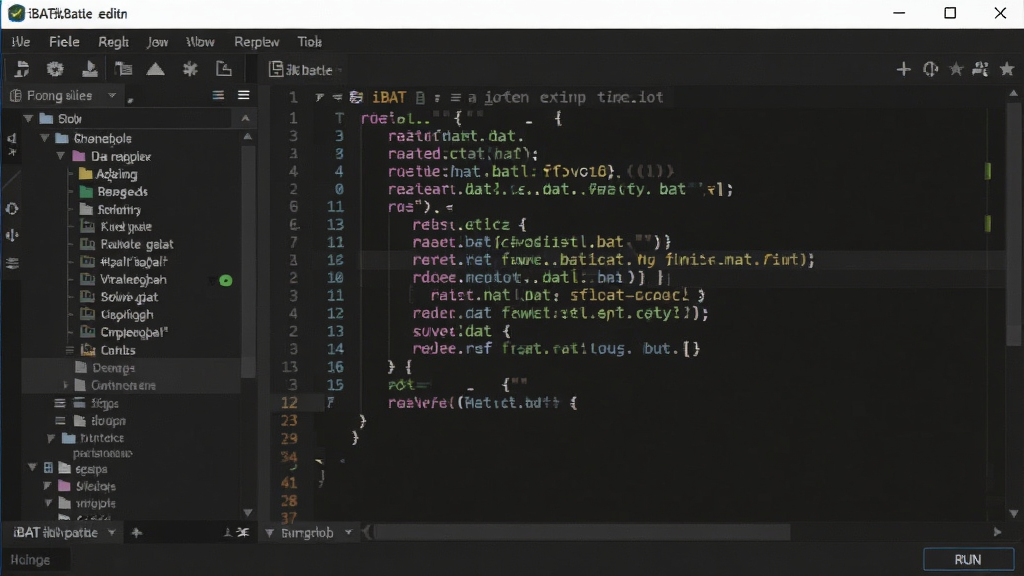Viewport: 1024px width, 576px height.
Task: Collapse the "Chonebole" folder in the tree
Action: (44, 138)
